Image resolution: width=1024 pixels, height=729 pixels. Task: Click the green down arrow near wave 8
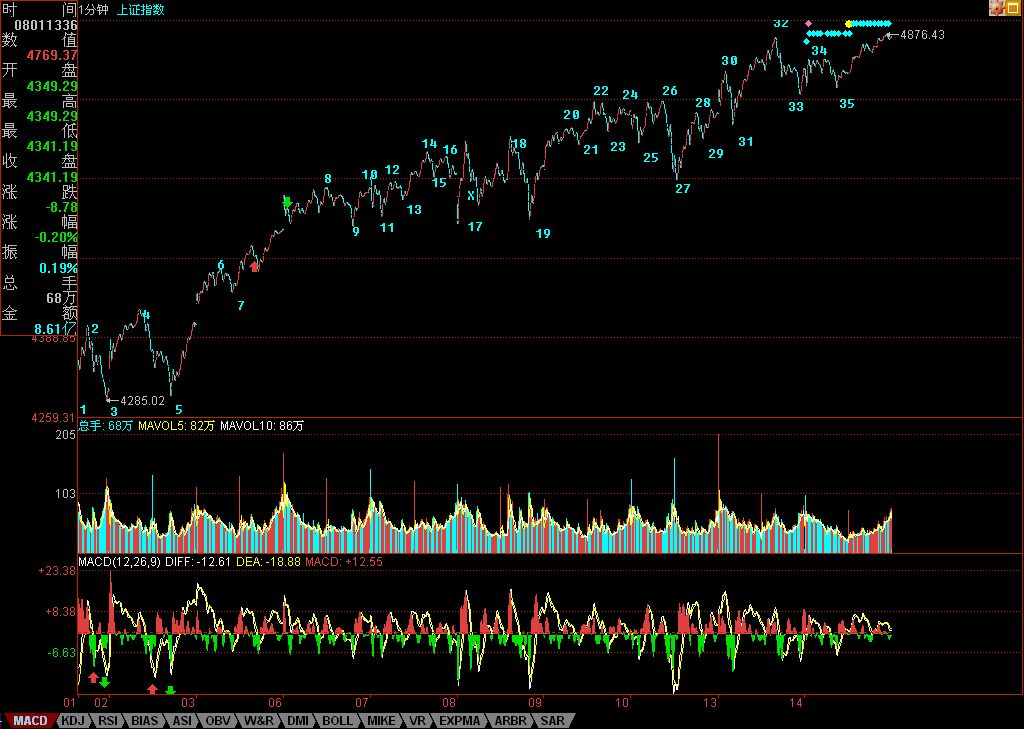coord(287,203)
